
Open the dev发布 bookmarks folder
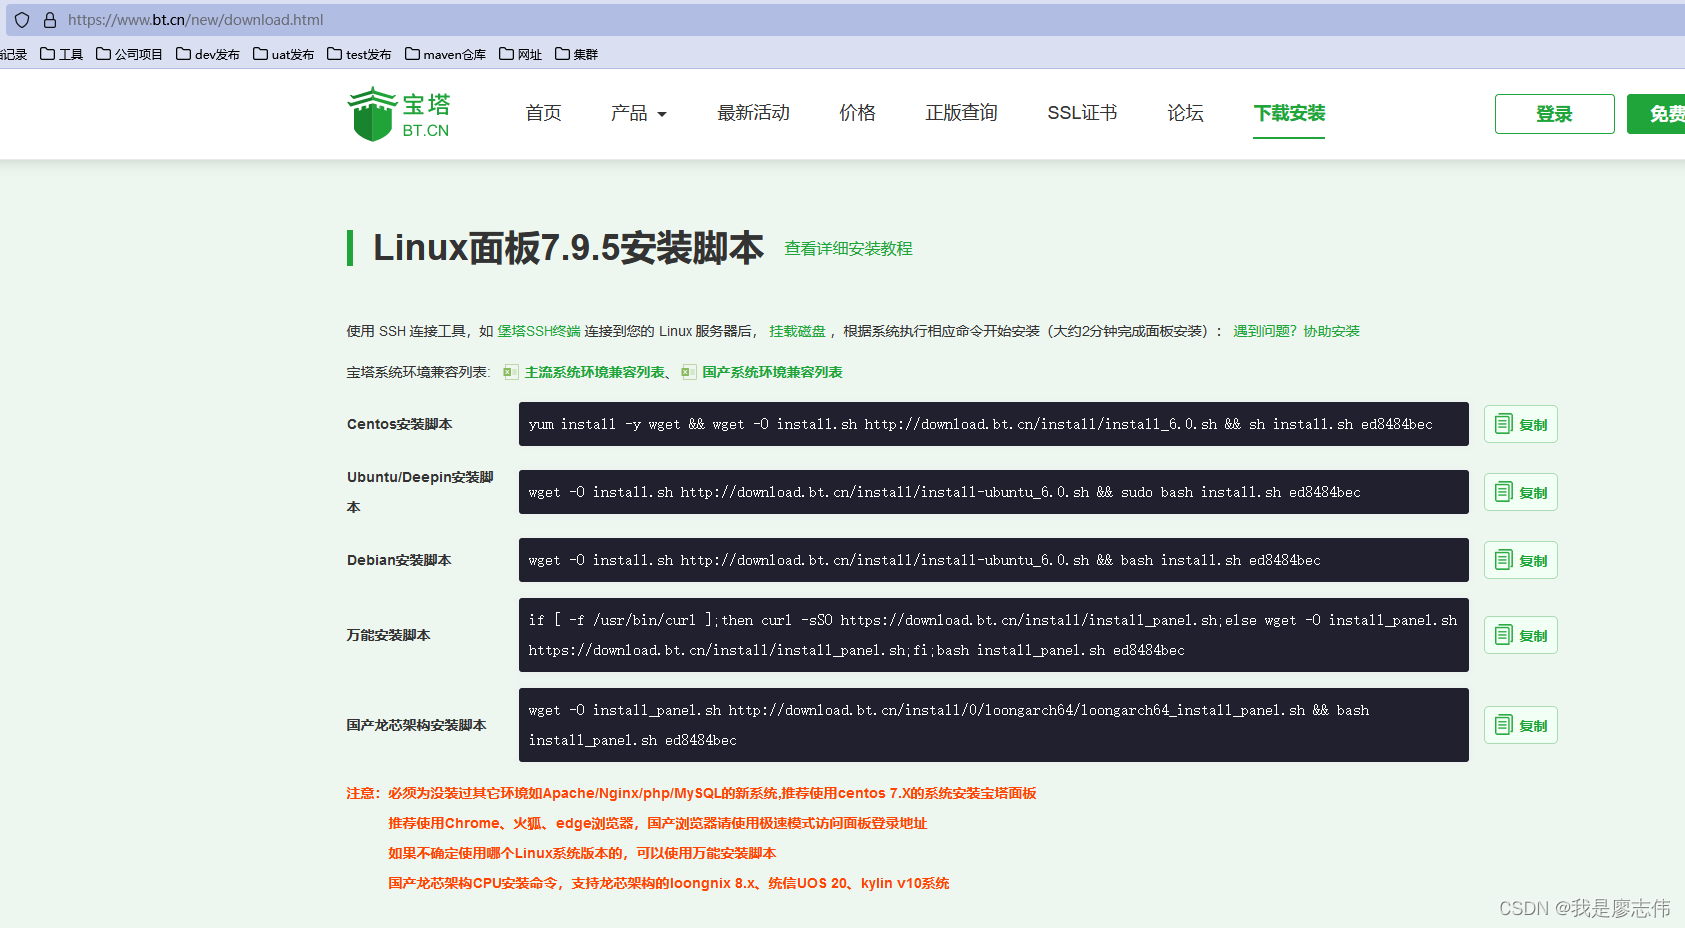208,54
